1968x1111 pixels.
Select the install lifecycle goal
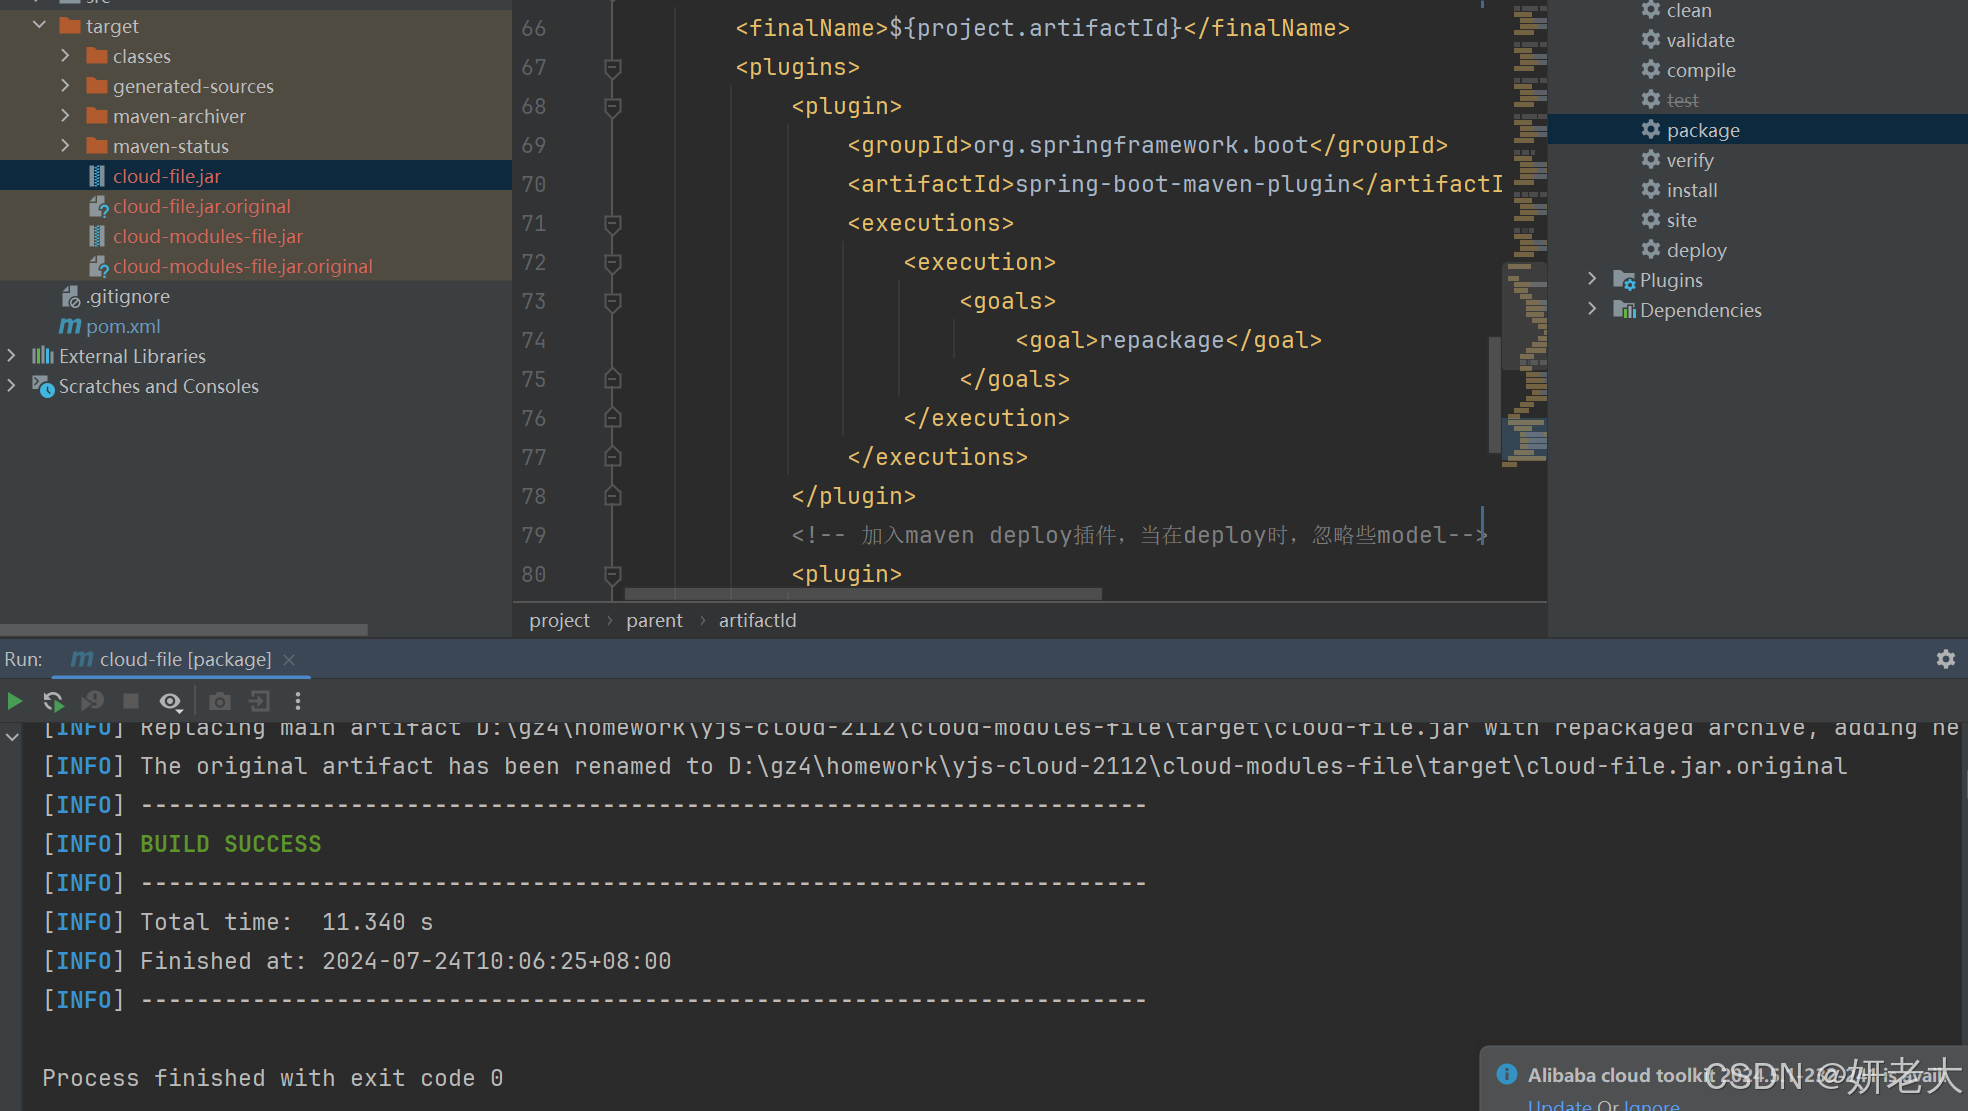coord(1692,190)
